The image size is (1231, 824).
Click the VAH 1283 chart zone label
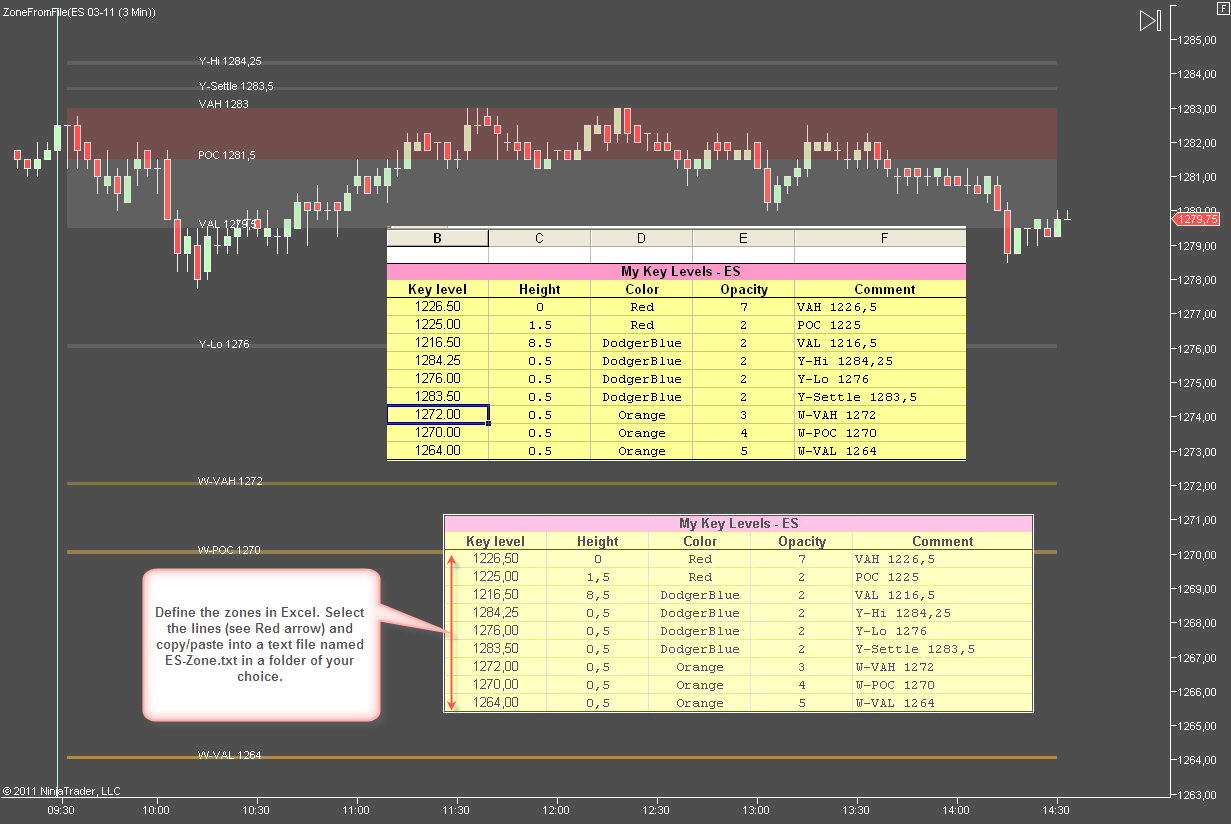pos(223,104)
